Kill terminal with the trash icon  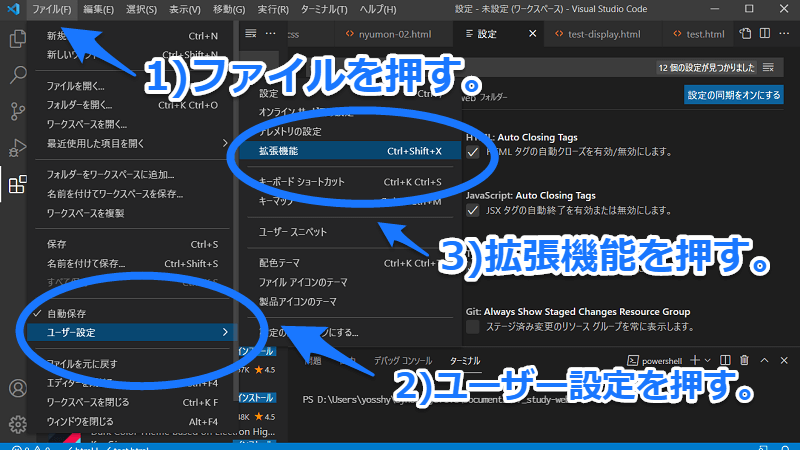(x=744, y=360)
